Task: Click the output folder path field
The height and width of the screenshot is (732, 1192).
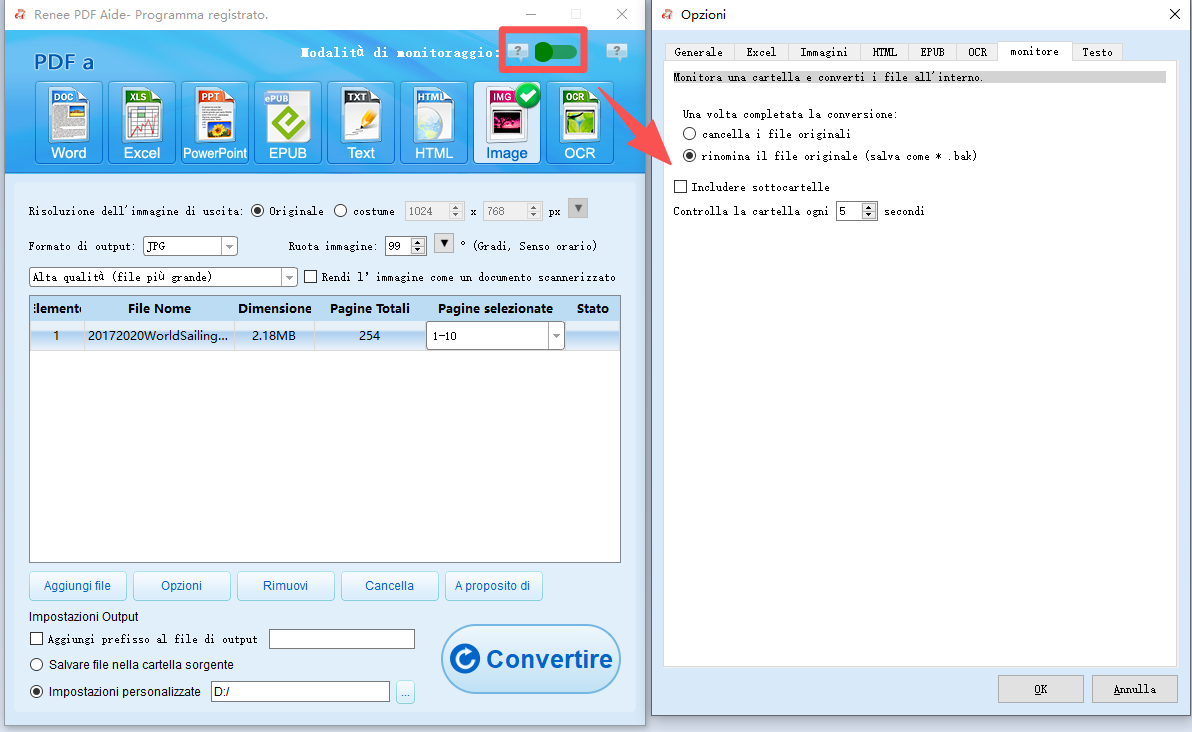Action: click(x=300, y=692)
